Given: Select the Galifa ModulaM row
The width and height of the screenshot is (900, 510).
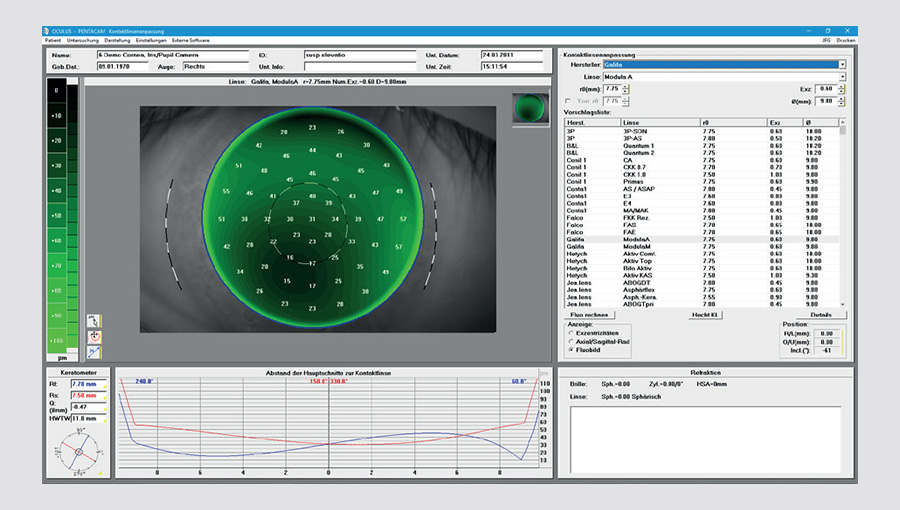Looking at the screenshot, I should point(701,247).
